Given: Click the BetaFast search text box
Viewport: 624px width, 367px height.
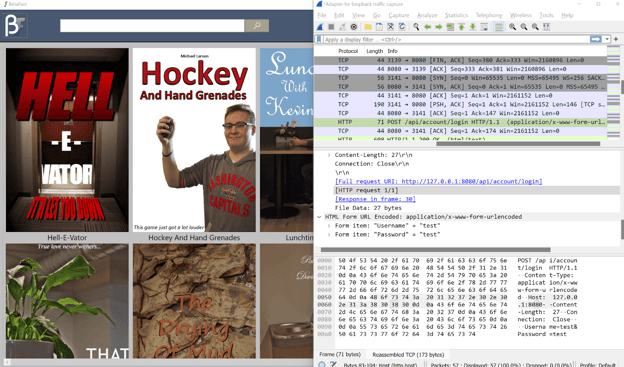Looking at the screenshot, I should (152, 26).
